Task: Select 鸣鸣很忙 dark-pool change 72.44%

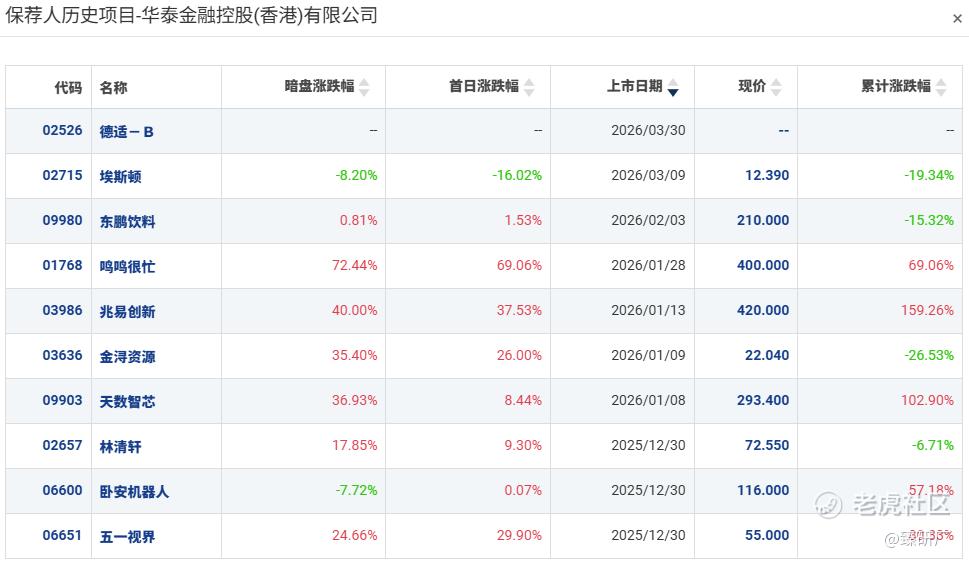Action: click(x=355, y=266)
